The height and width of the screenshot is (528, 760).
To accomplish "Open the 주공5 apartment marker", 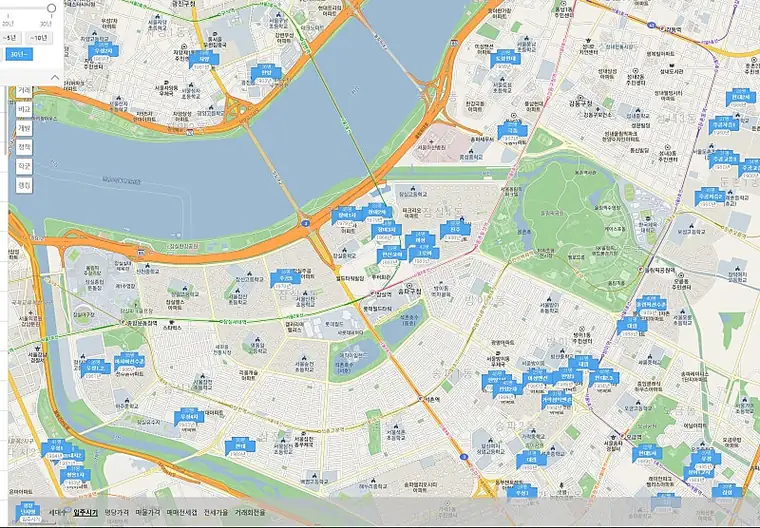I will (x=285, y=279).
